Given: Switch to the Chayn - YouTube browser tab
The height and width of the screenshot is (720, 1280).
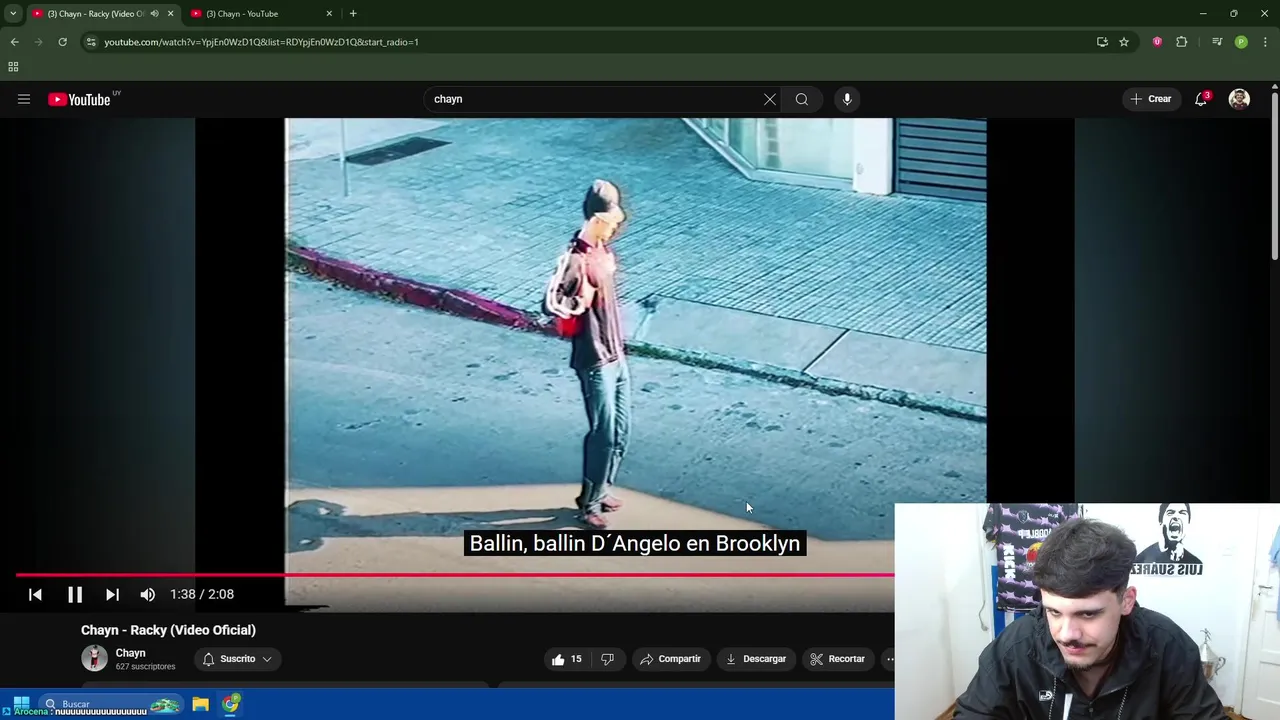Looking at the screenshot, I should (255, 14).
